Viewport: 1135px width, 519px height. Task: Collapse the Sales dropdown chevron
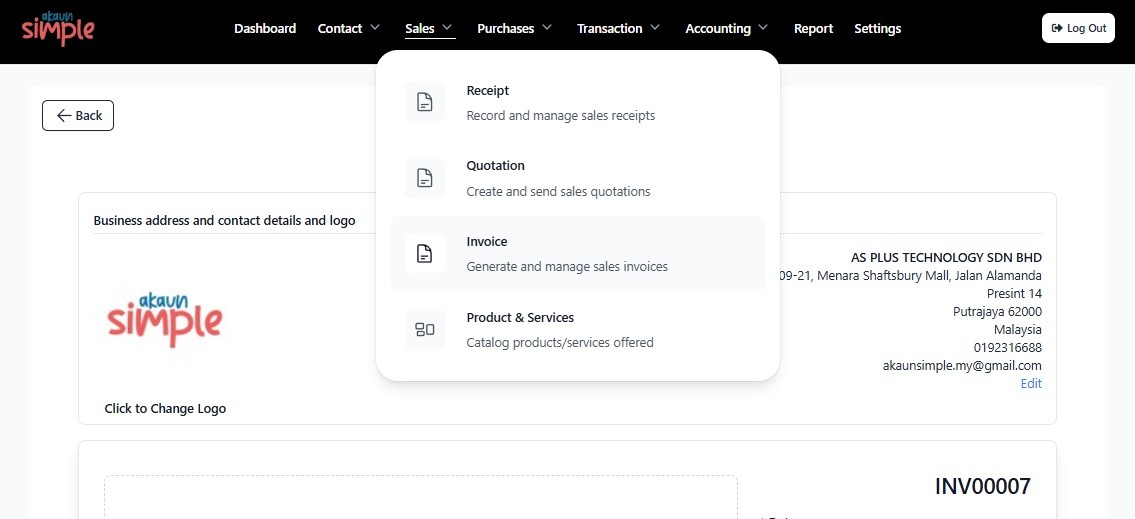pyautogui.click(x=447, y=28)
